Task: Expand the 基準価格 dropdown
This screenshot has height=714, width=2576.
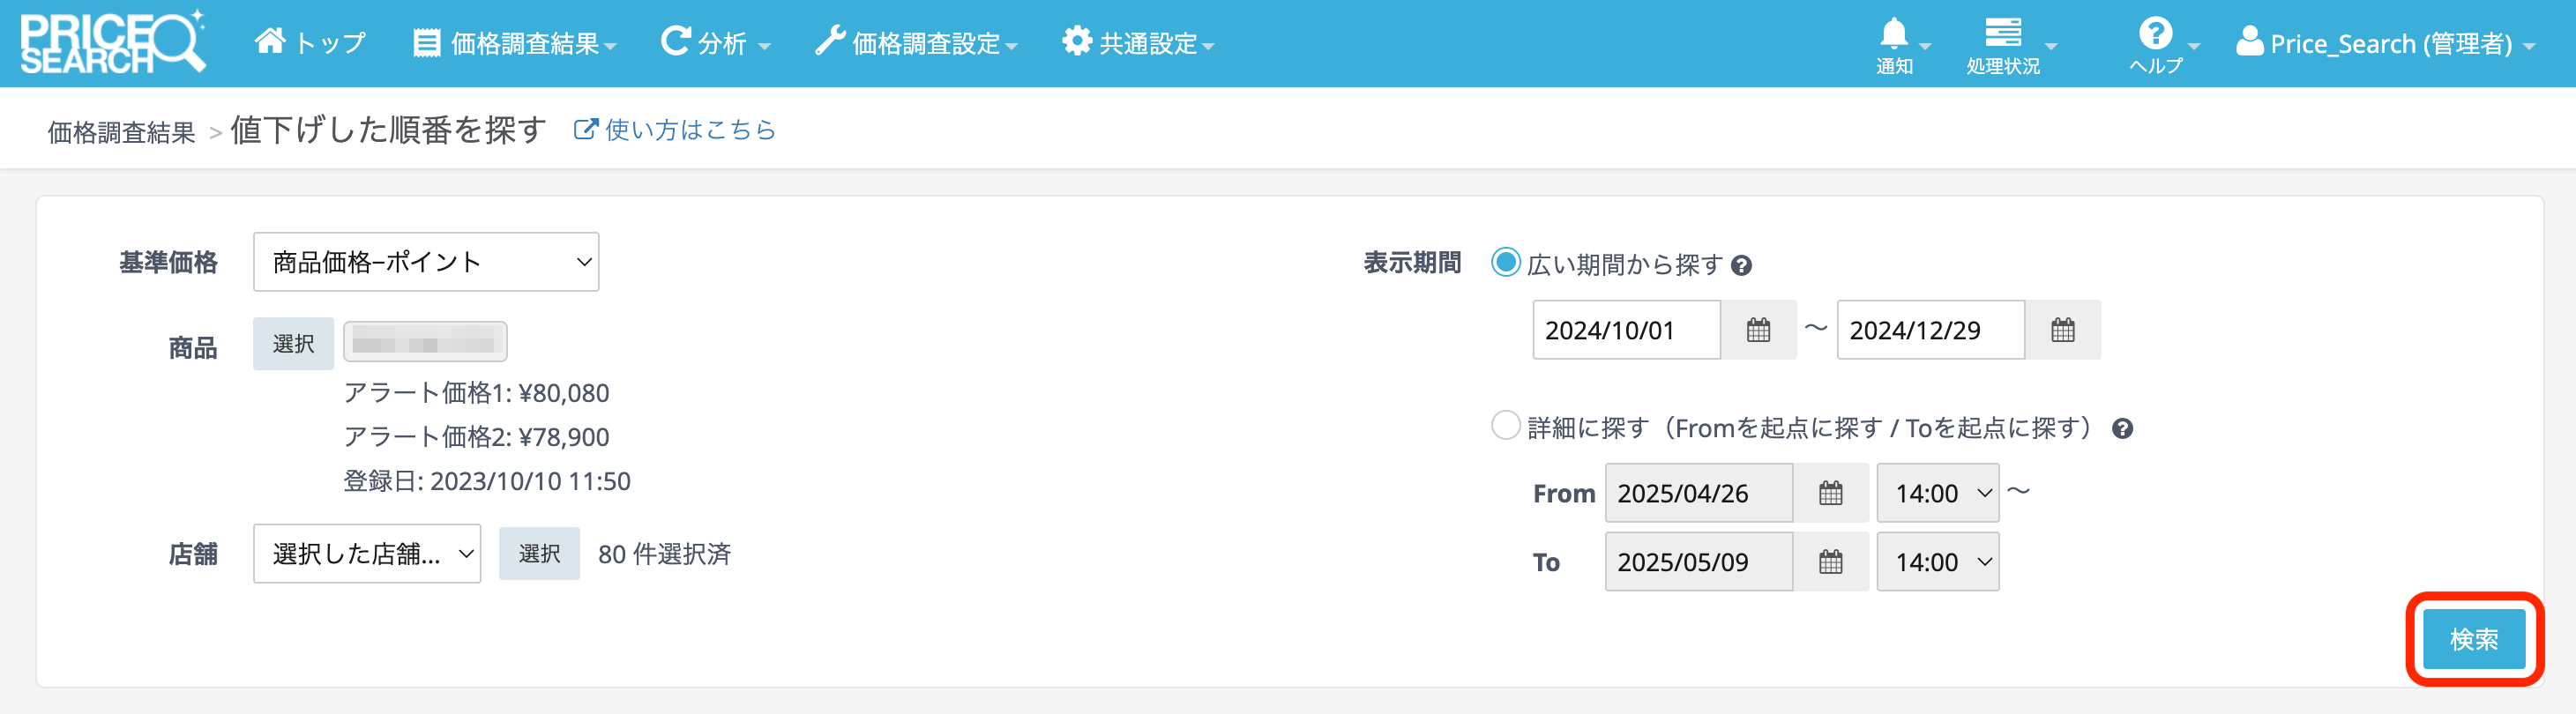Action: pos(426,262)
